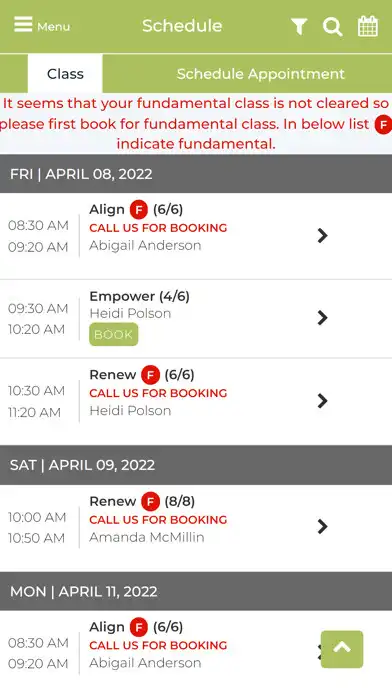Select the FRI April 08, 2022 date header
The height and width of the screenshot is (696, 392).
(196, 174)
